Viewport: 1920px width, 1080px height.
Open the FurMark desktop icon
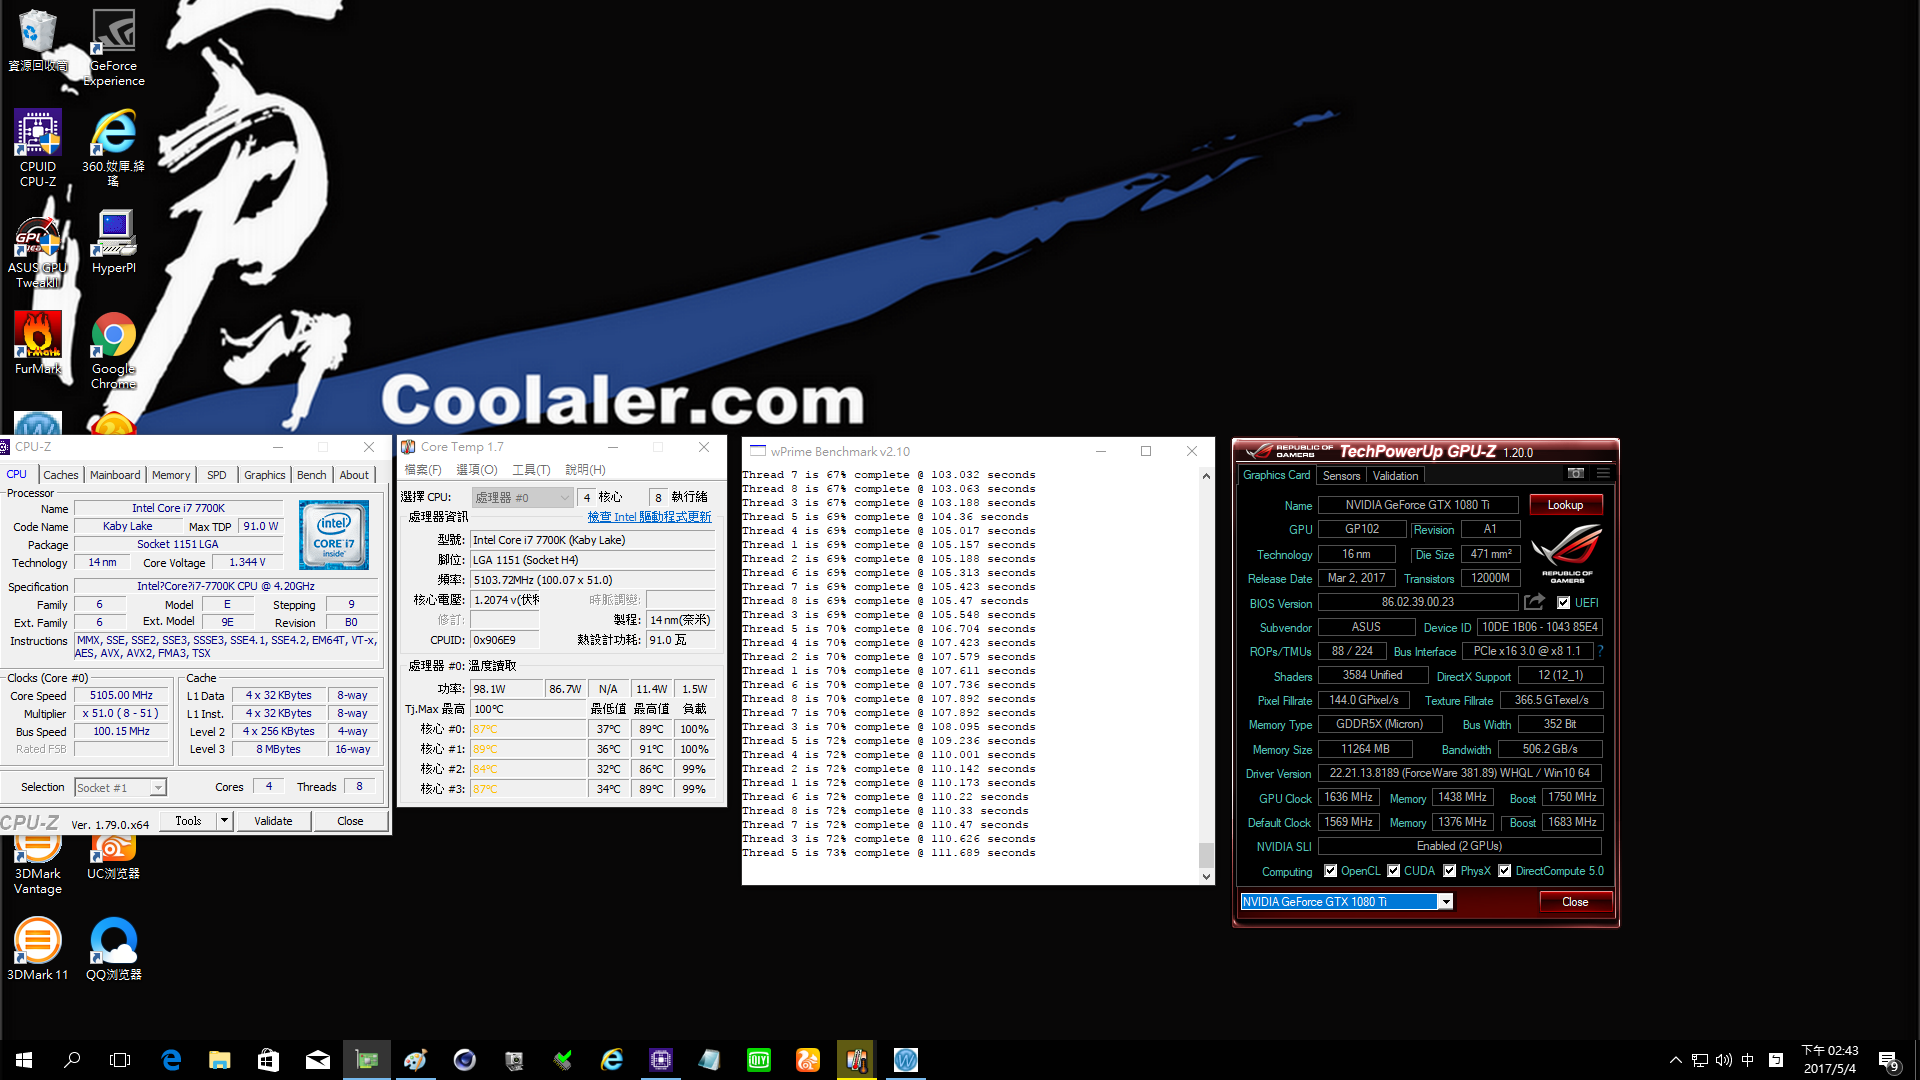[38, 342]
